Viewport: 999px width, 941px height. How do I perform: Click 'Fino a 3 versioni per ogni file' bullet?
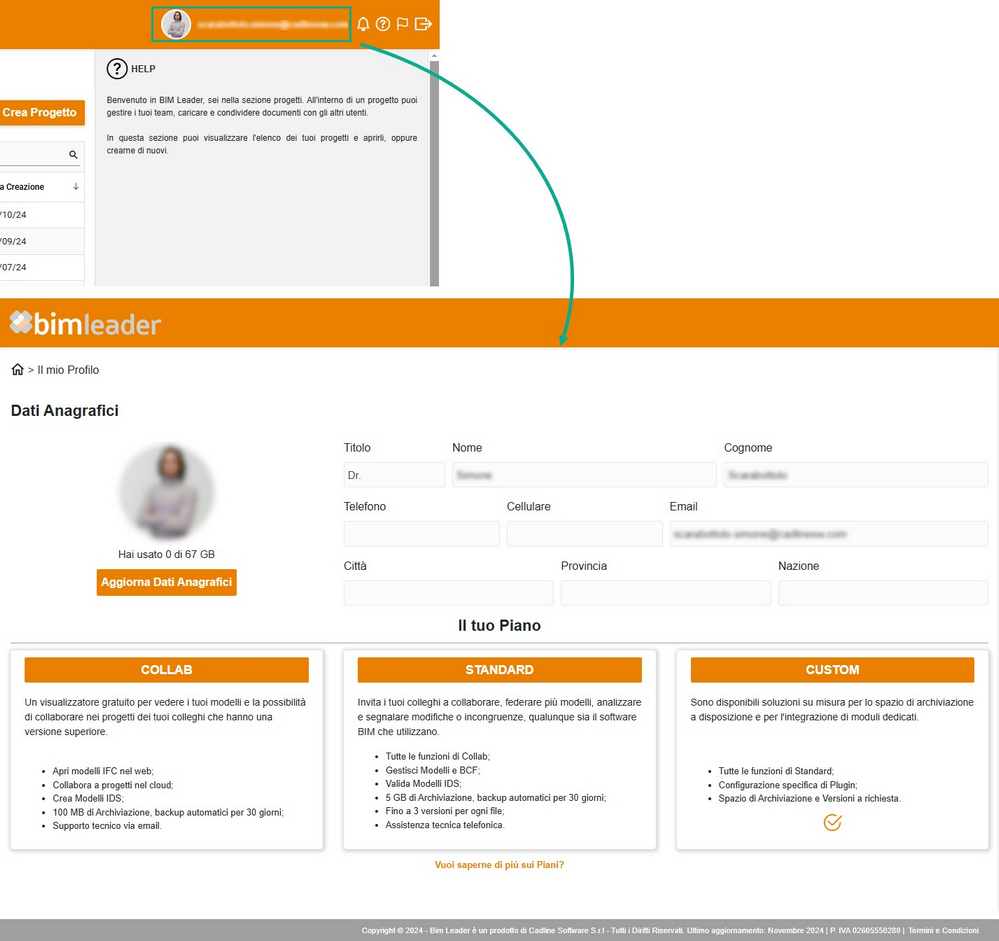click(x=445, y=811)
